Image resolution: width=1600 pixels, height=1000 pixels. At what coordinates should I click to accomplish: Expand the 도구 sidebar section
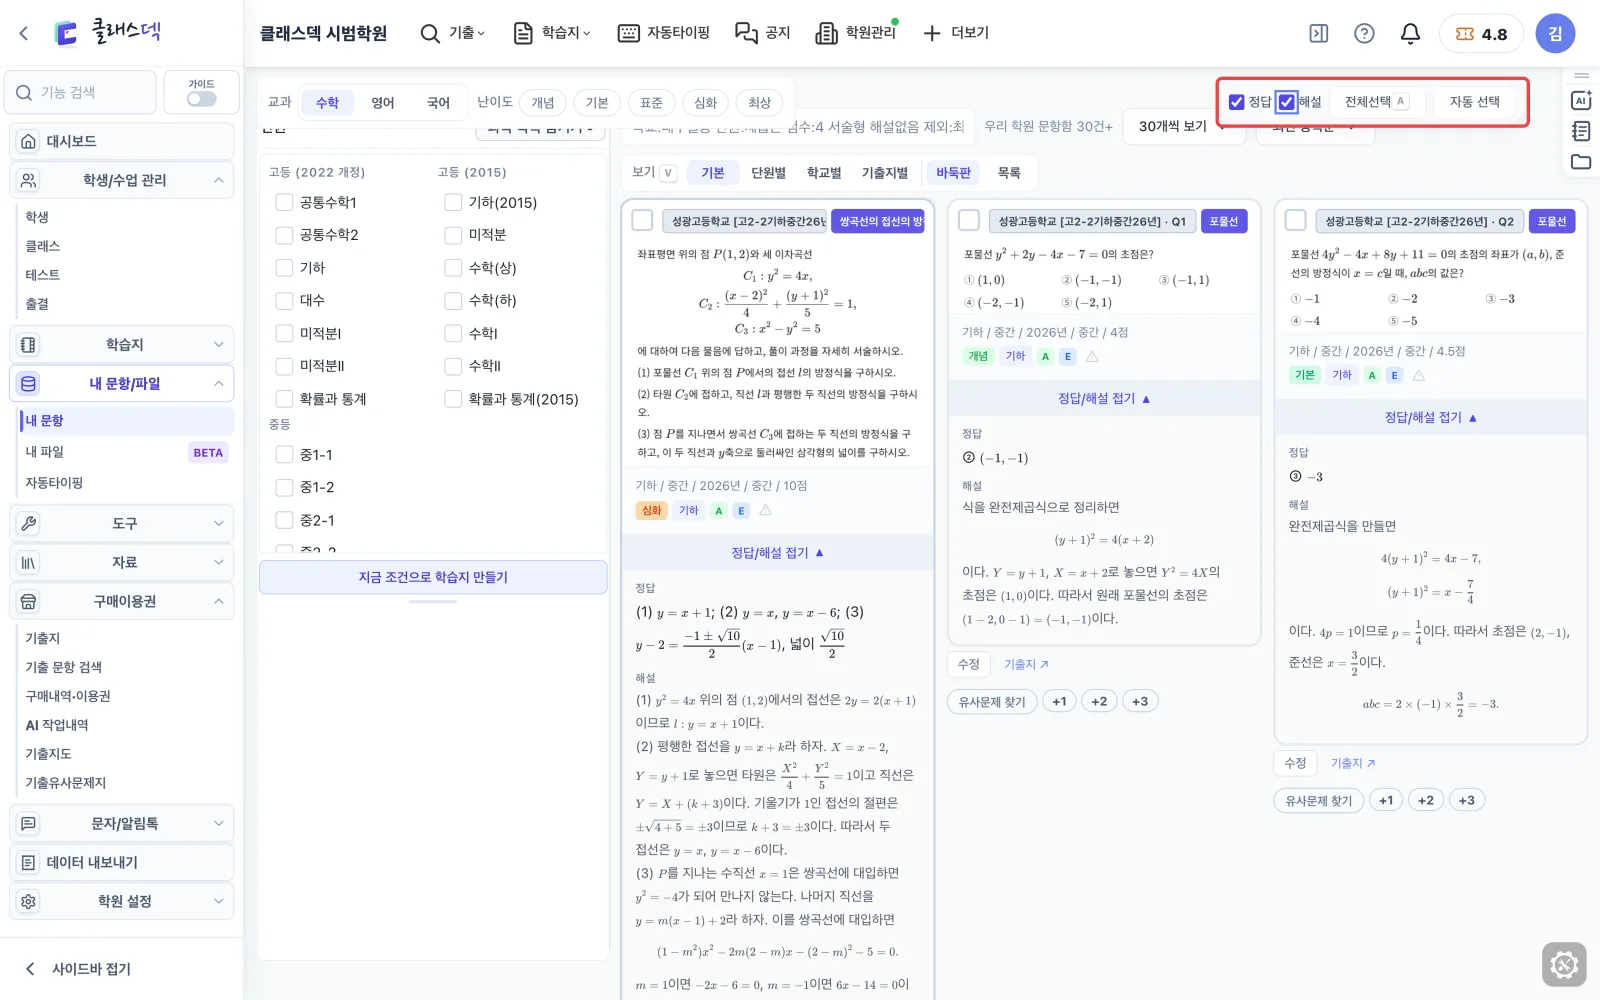coord(122,523)
